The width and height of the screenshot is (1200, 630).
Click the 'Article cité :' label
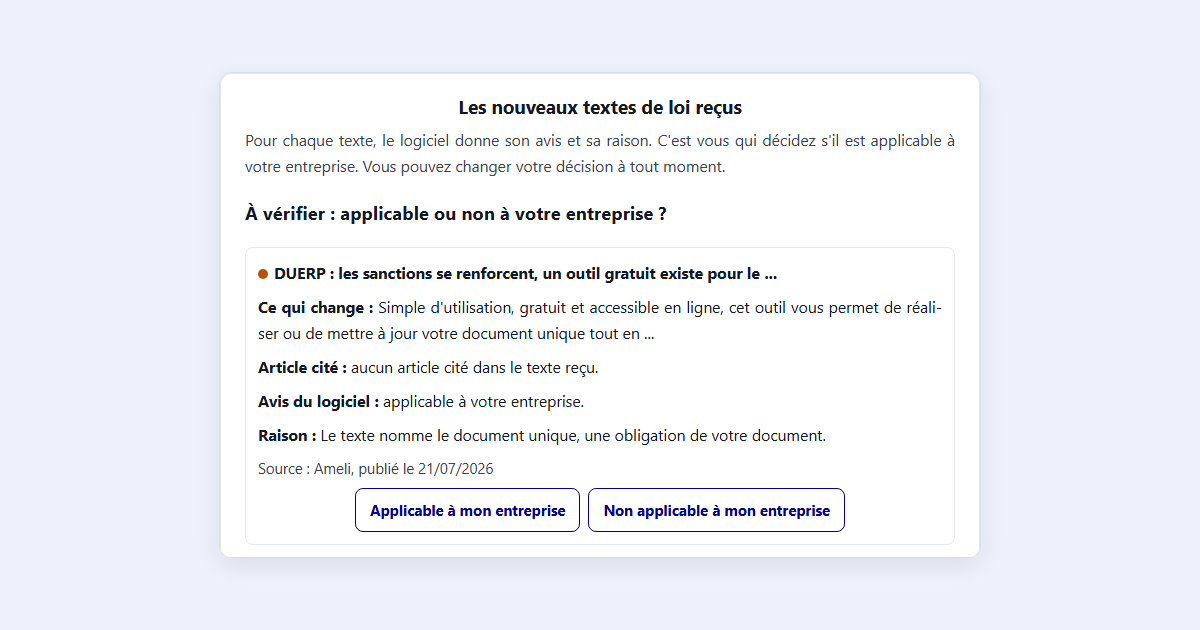coord(303,367)
